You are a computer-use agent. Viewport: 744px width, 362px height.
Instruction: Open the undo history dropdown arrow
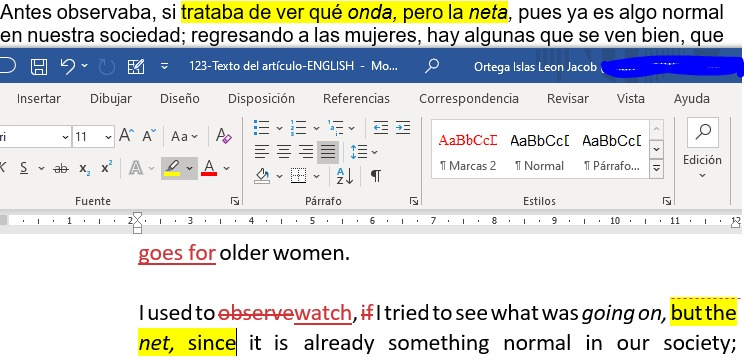pyautogui.click(x=85, y=65)
